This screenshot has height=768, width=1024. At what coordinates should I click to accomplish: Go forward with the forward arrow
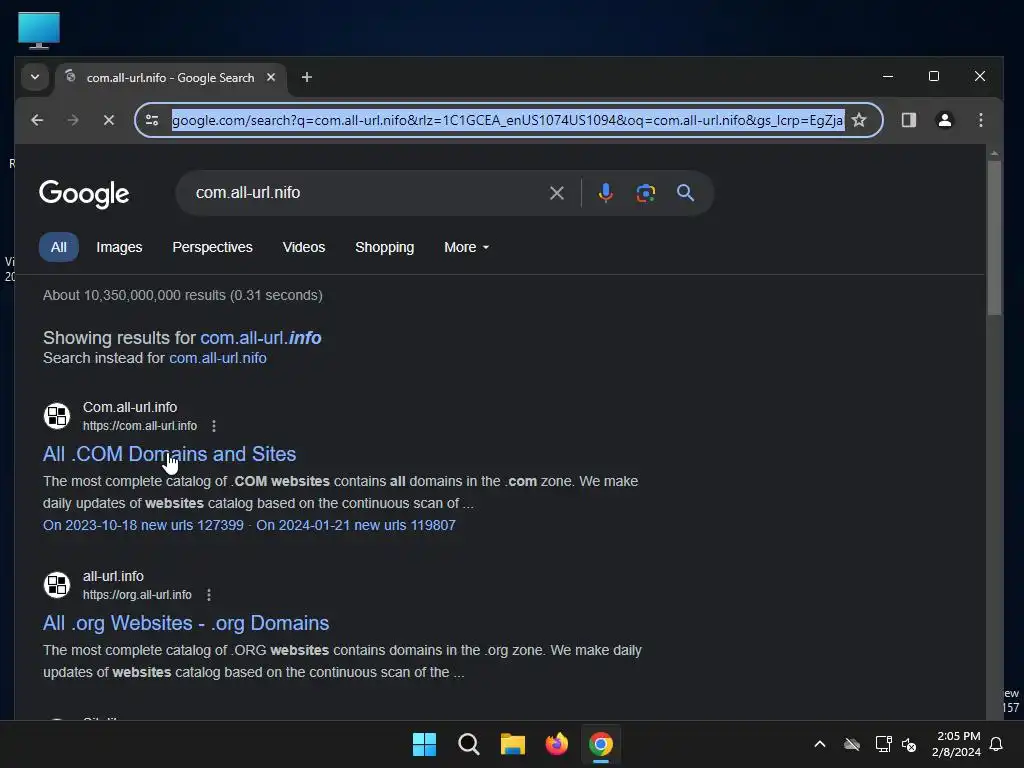[x=72, y=120]
